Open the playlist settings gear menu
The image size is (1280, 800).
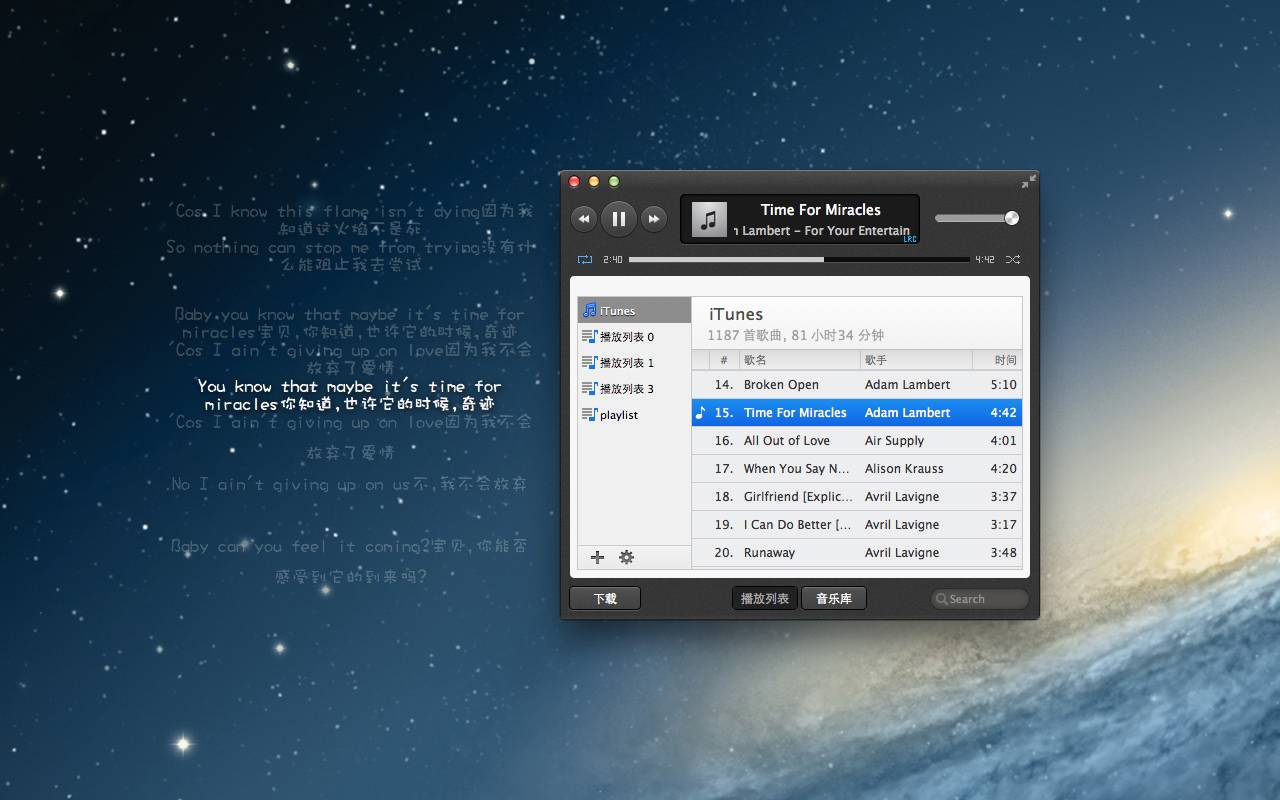[627, 557]
